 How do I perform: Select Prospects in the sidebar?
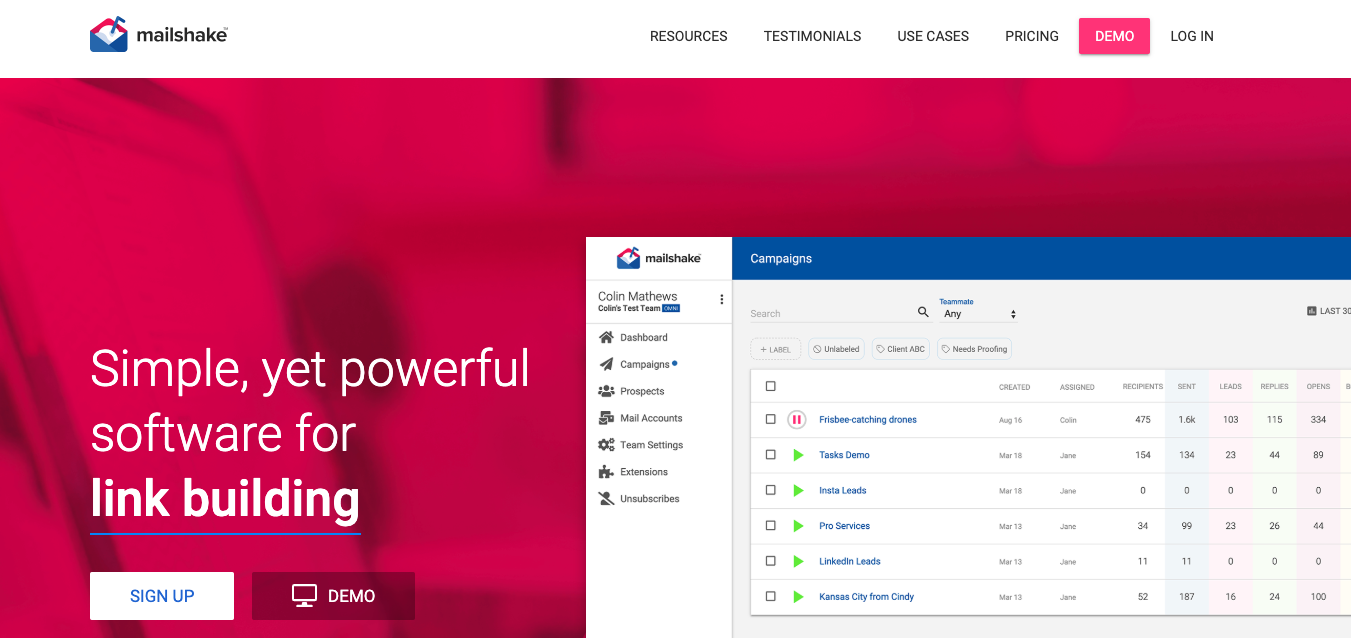[642, 392]
